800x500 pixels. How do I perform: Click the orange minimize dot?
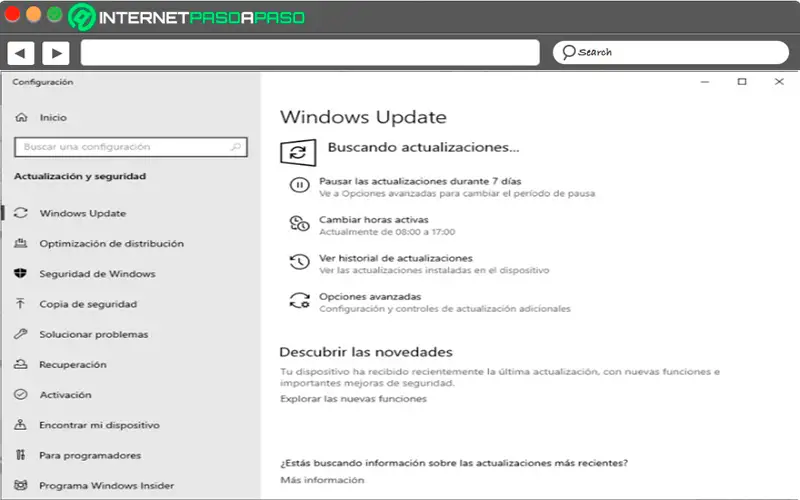34,14
